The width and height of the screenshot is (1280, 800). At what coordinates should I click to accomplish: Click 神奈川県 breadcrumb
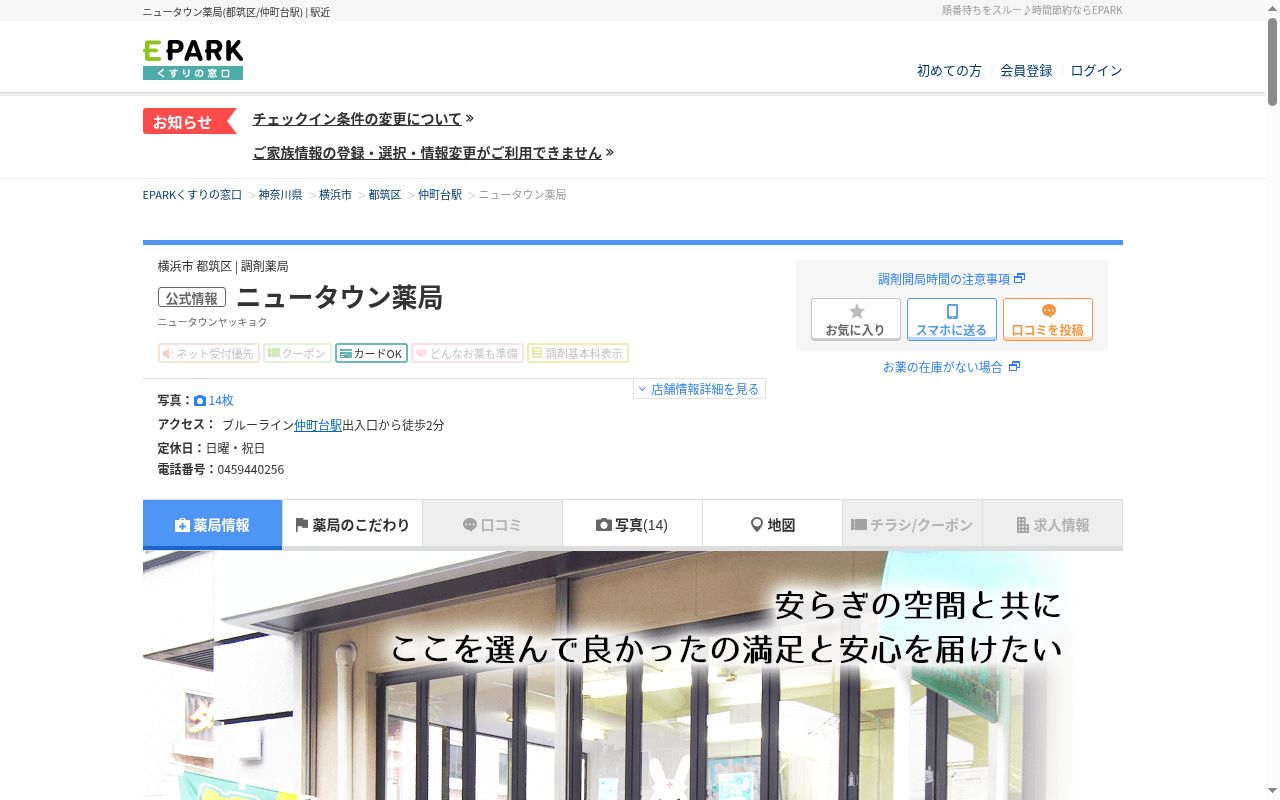[280, 195]
